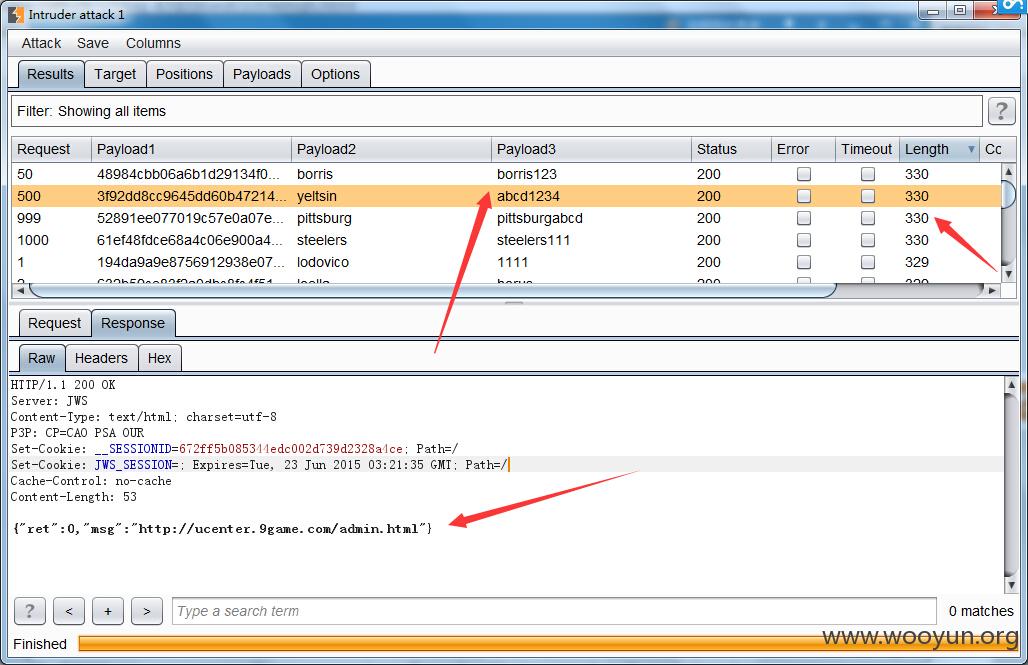Toggle Error checkbox for pittsburg row
Image resolution: width=1028 pixels, height=665 pixels.
pyautogui.click(x=804, y=218)
